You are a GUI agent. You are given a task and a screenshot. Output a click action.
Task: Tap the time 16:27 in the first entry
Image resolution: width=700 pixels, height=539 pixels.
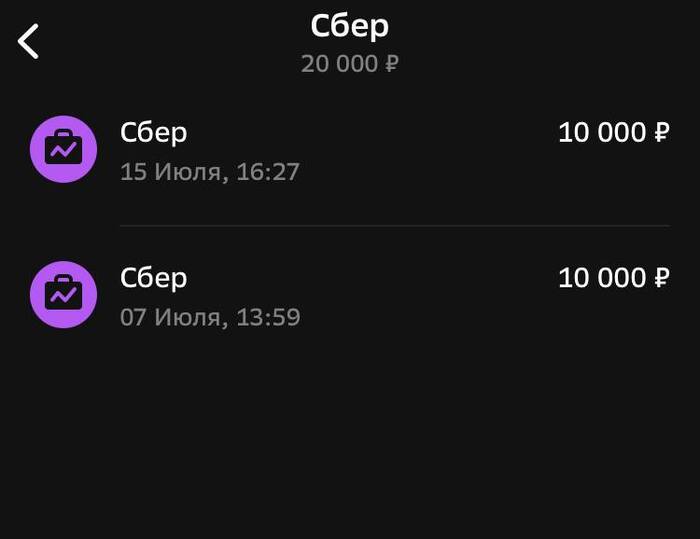268,172
